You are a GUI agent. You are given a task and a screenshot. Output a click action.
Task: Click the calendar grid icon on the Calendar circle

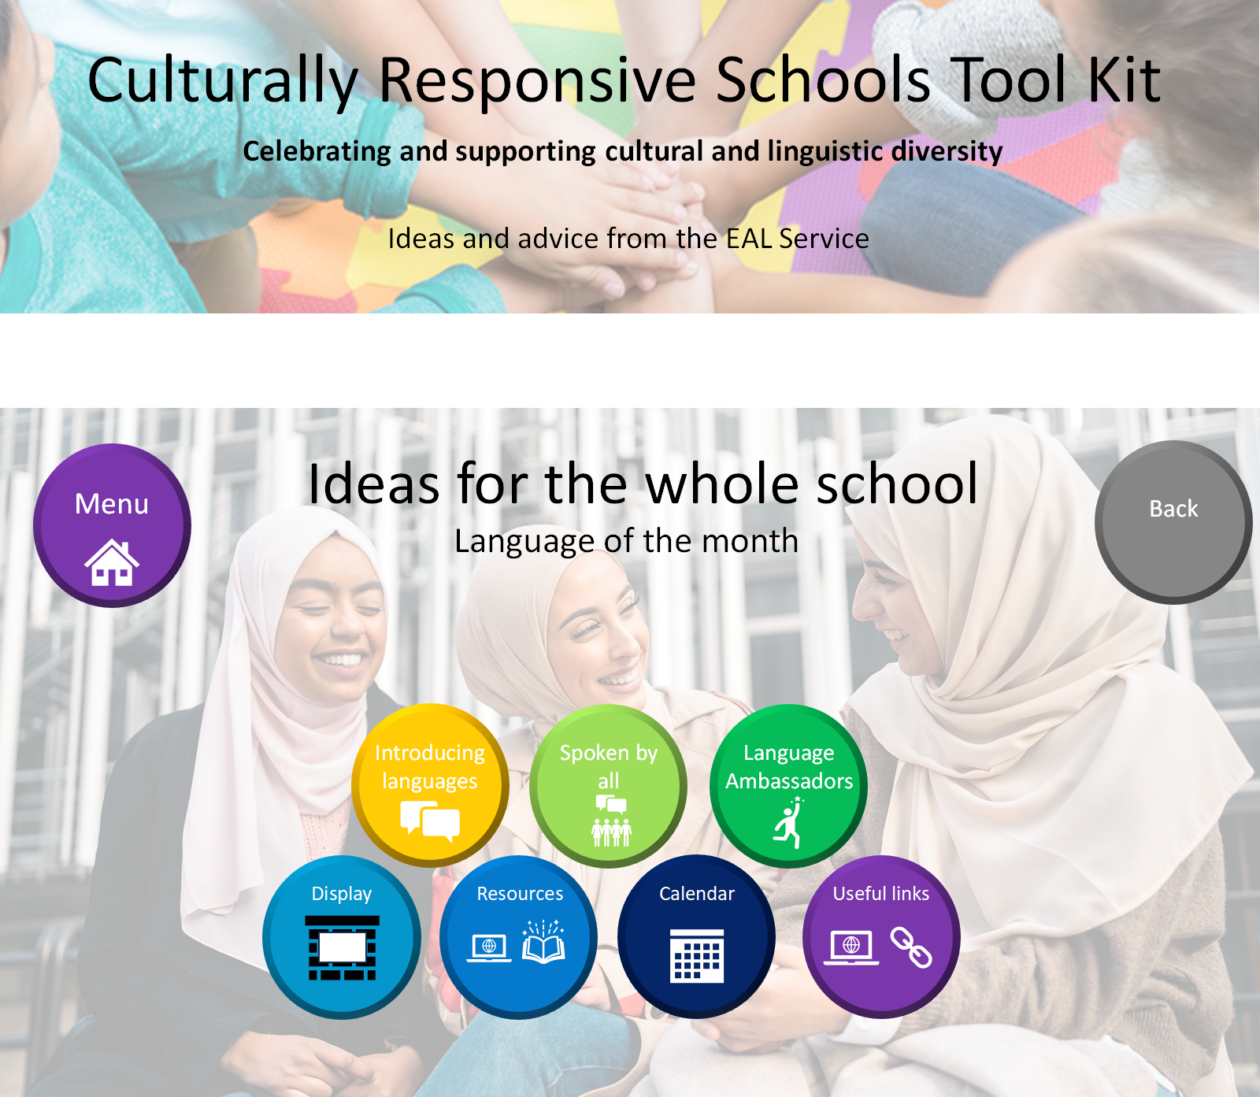click(696, 957)
